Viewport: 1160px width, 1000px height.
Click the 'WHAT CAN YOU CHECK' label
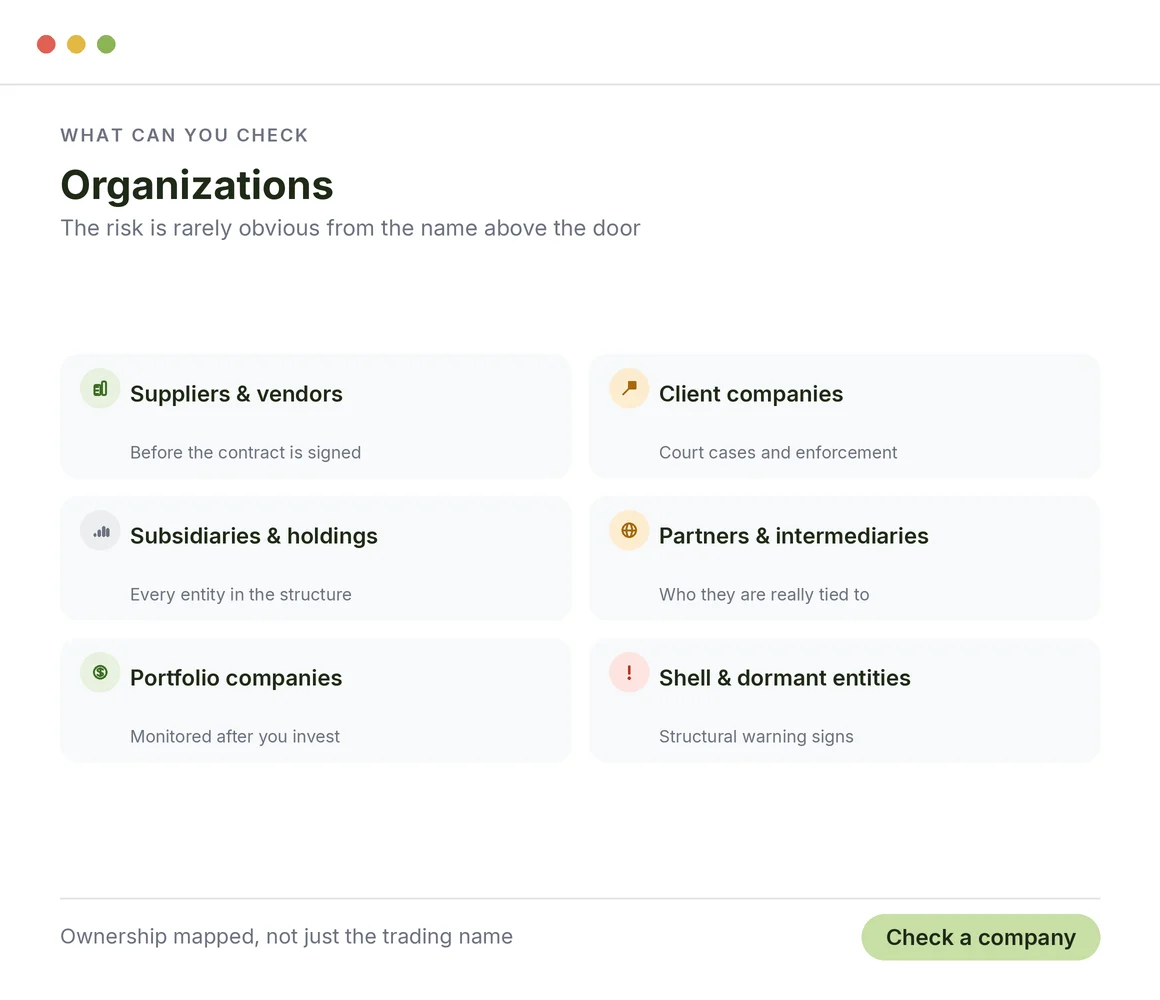point(184,135)
